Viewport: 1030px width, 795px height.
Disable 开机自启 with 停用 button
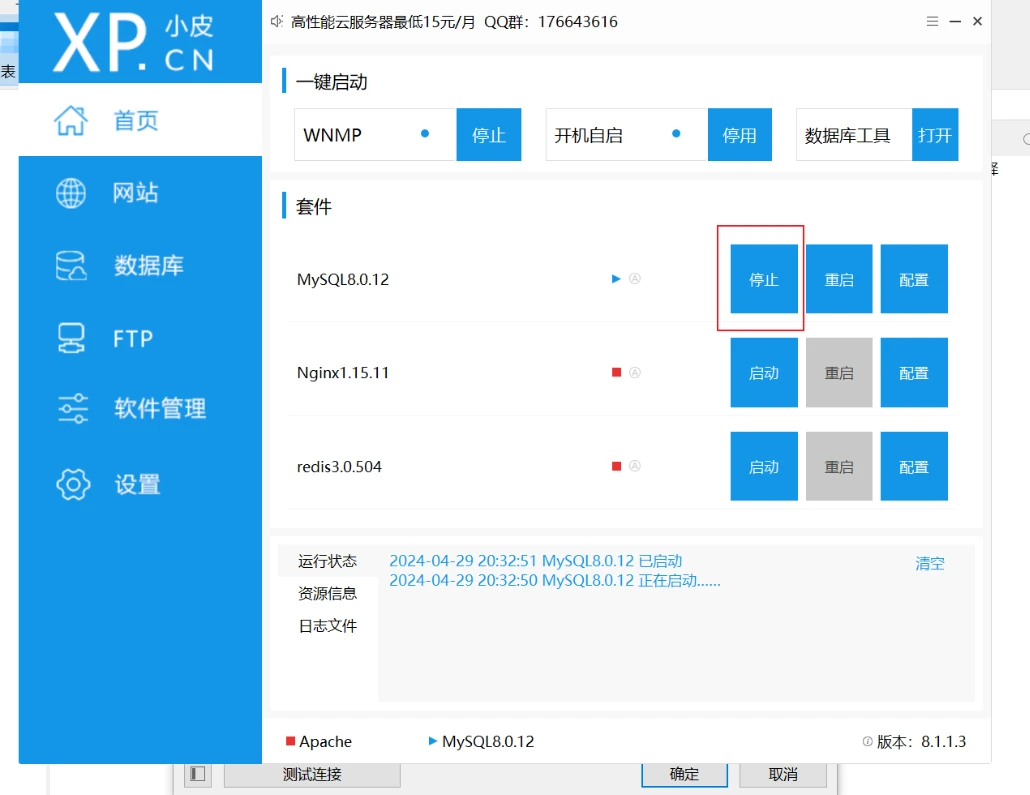pyautogui.click(x=740, y=135)
